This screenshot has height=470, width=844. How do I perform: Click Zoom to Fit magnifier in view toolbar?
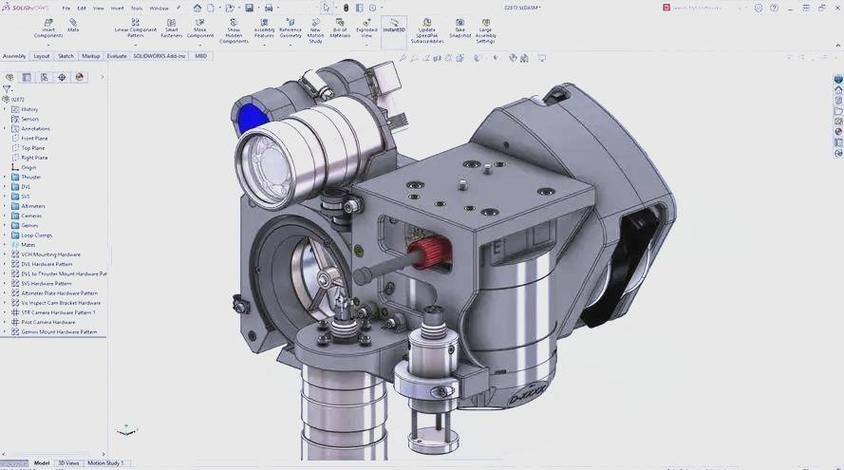point(403,58)
